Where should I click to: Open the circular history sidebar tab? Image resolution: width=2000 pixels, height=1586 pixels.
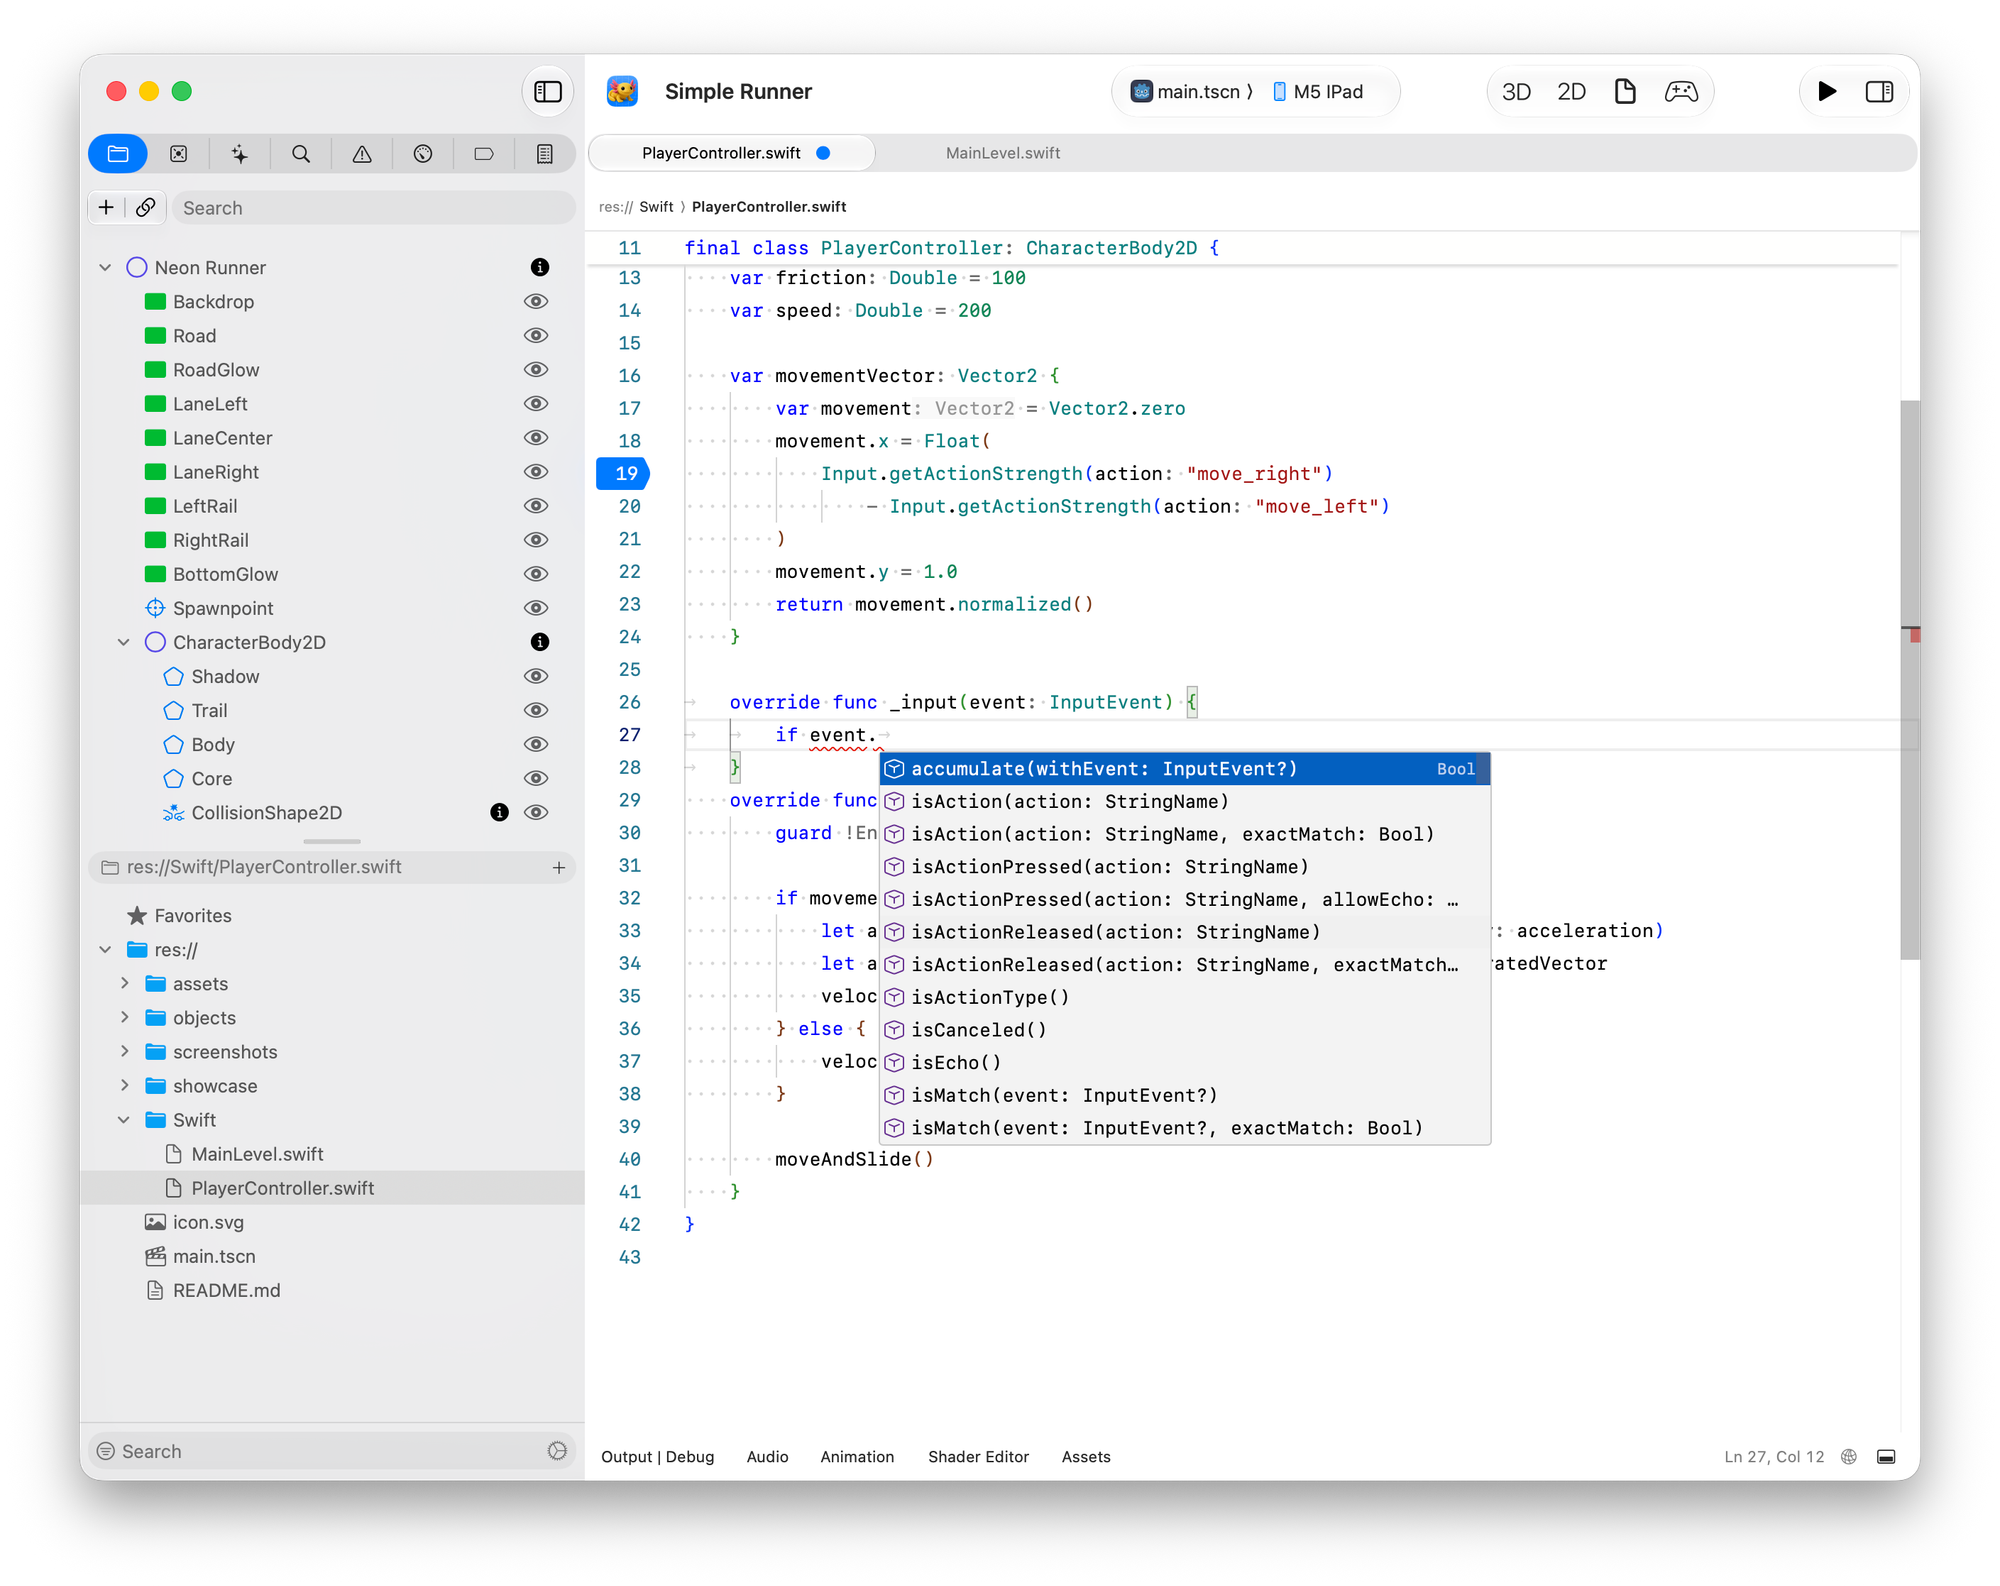(423, 154)
